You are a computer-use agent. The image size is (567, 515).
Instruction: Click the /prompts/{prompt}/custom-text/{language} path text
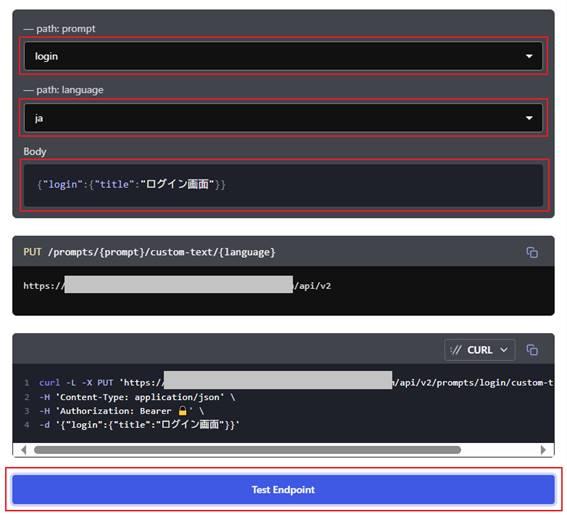pyautogui.click(x=162, y=252)
